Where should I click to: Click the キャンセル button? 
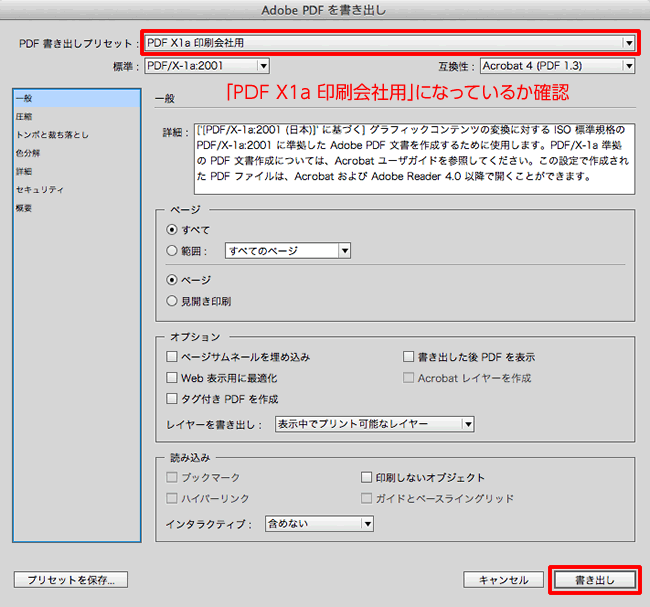tap(503, 580)
